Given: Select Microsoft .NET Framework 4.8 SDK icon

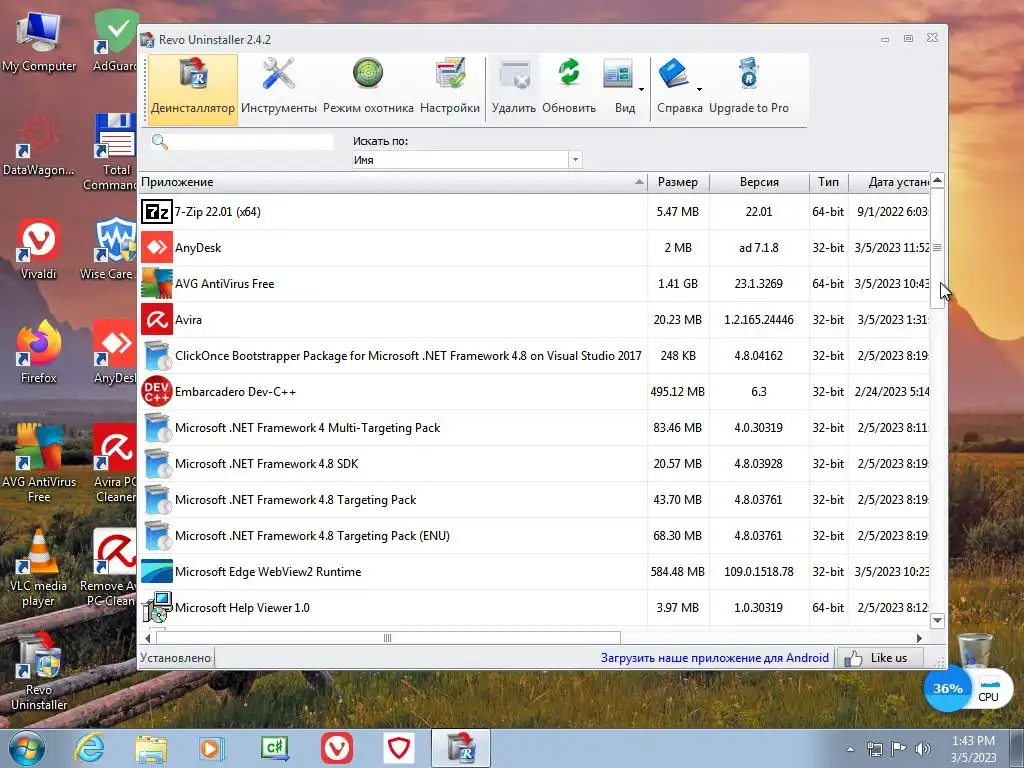Looking at the screenshot, I should (x=157, y=464).
